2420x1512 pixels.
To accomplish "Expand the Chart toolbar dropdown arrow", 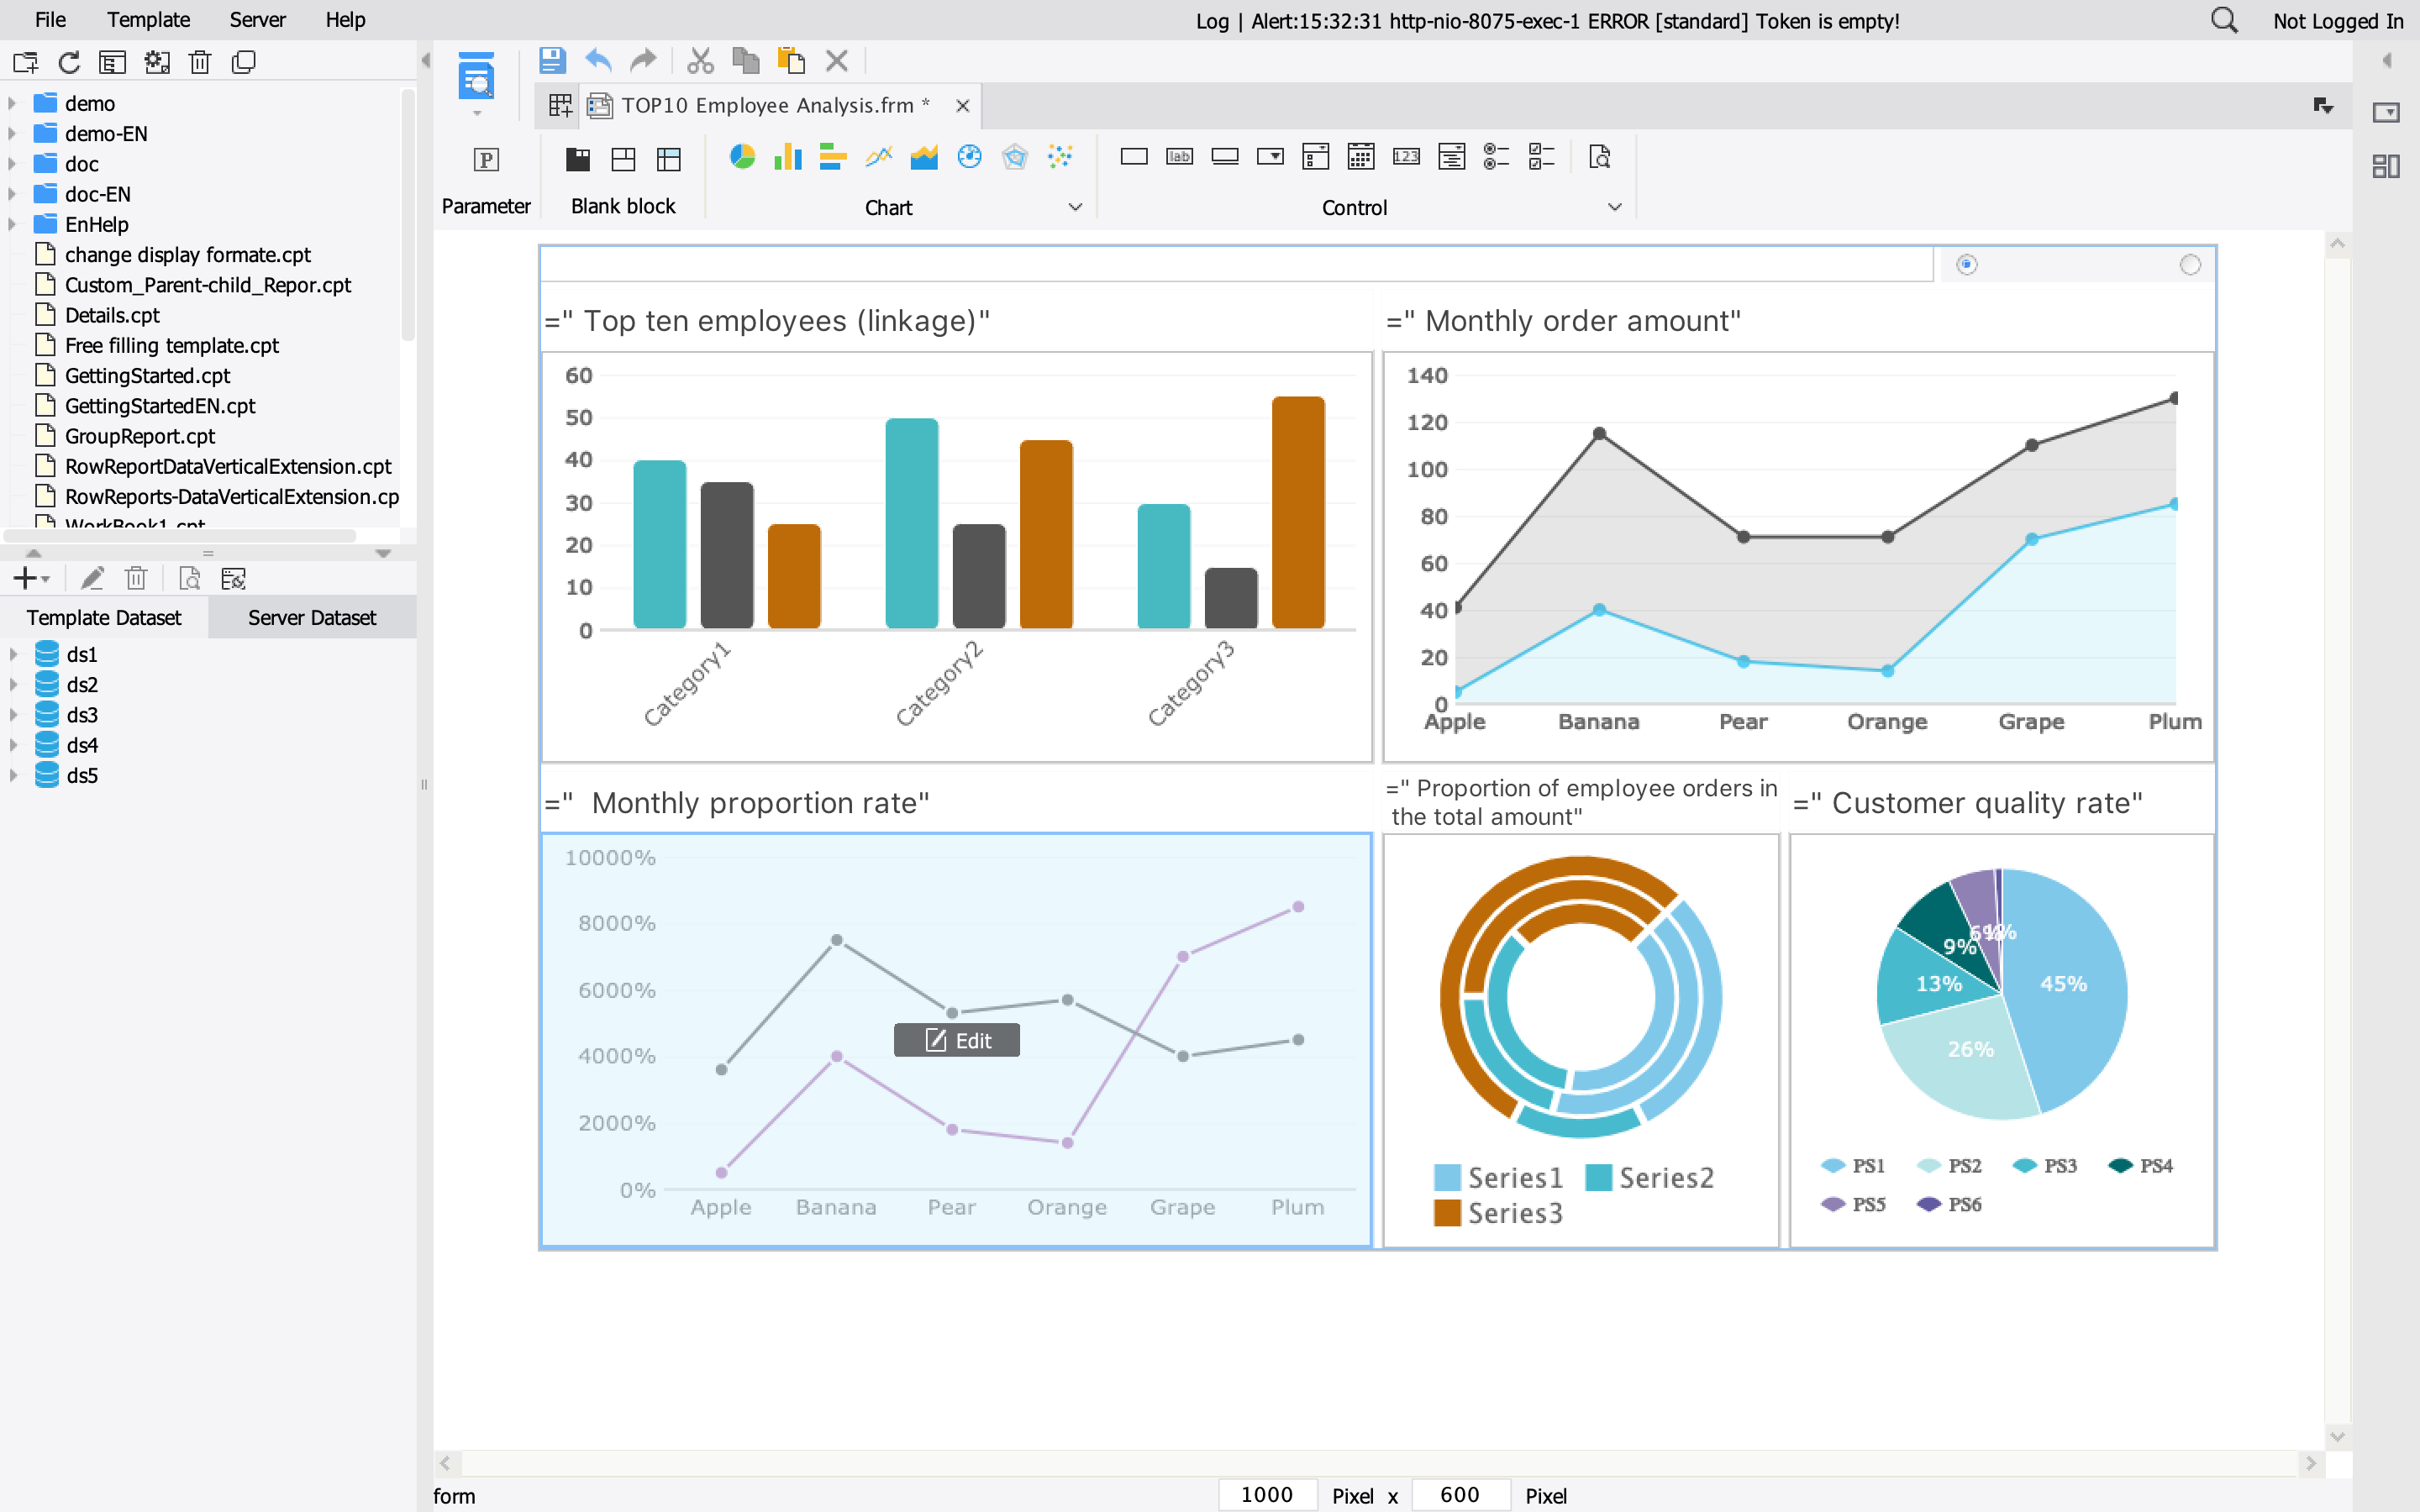I will 1075,207.
